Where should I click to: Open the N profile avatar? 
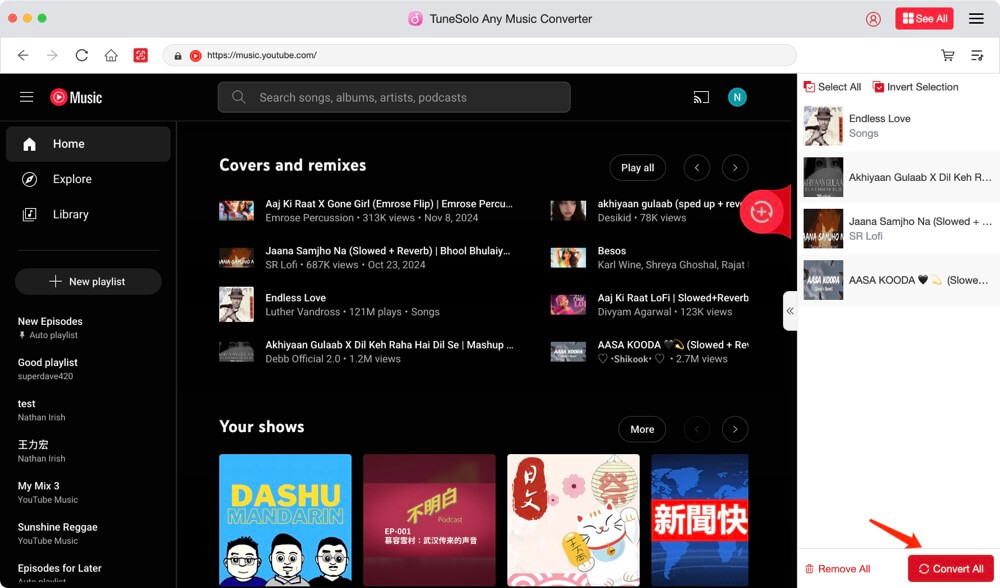tap(737, 97)
